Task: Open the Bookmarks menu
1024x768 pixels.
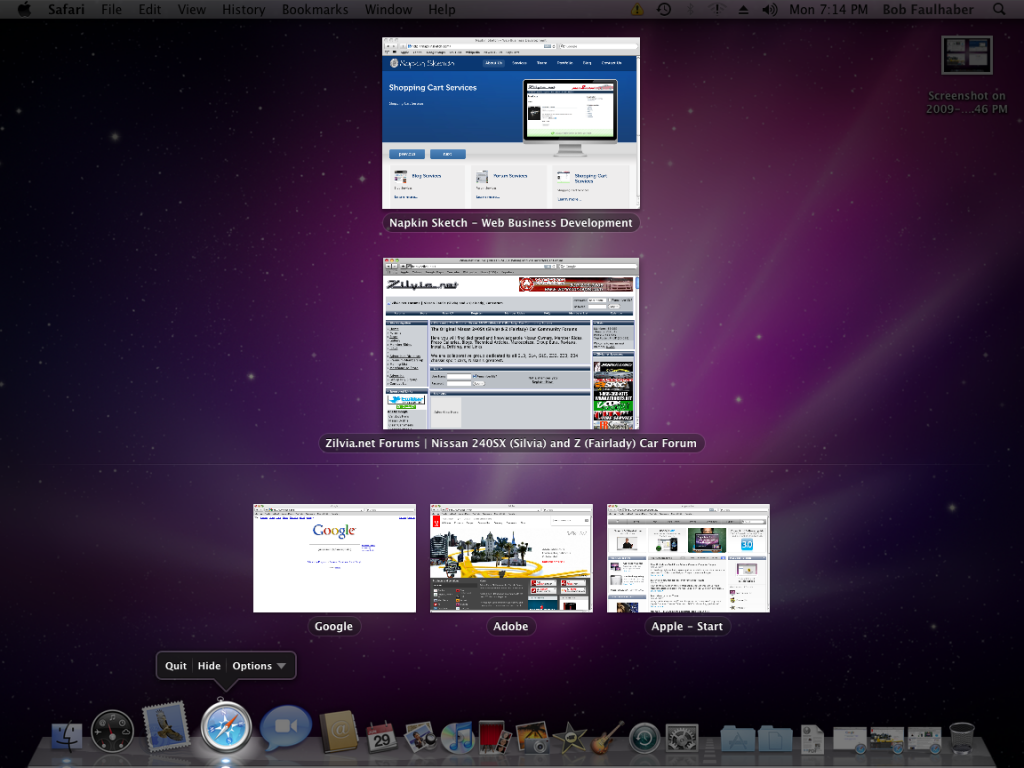Action: [315, 9]
